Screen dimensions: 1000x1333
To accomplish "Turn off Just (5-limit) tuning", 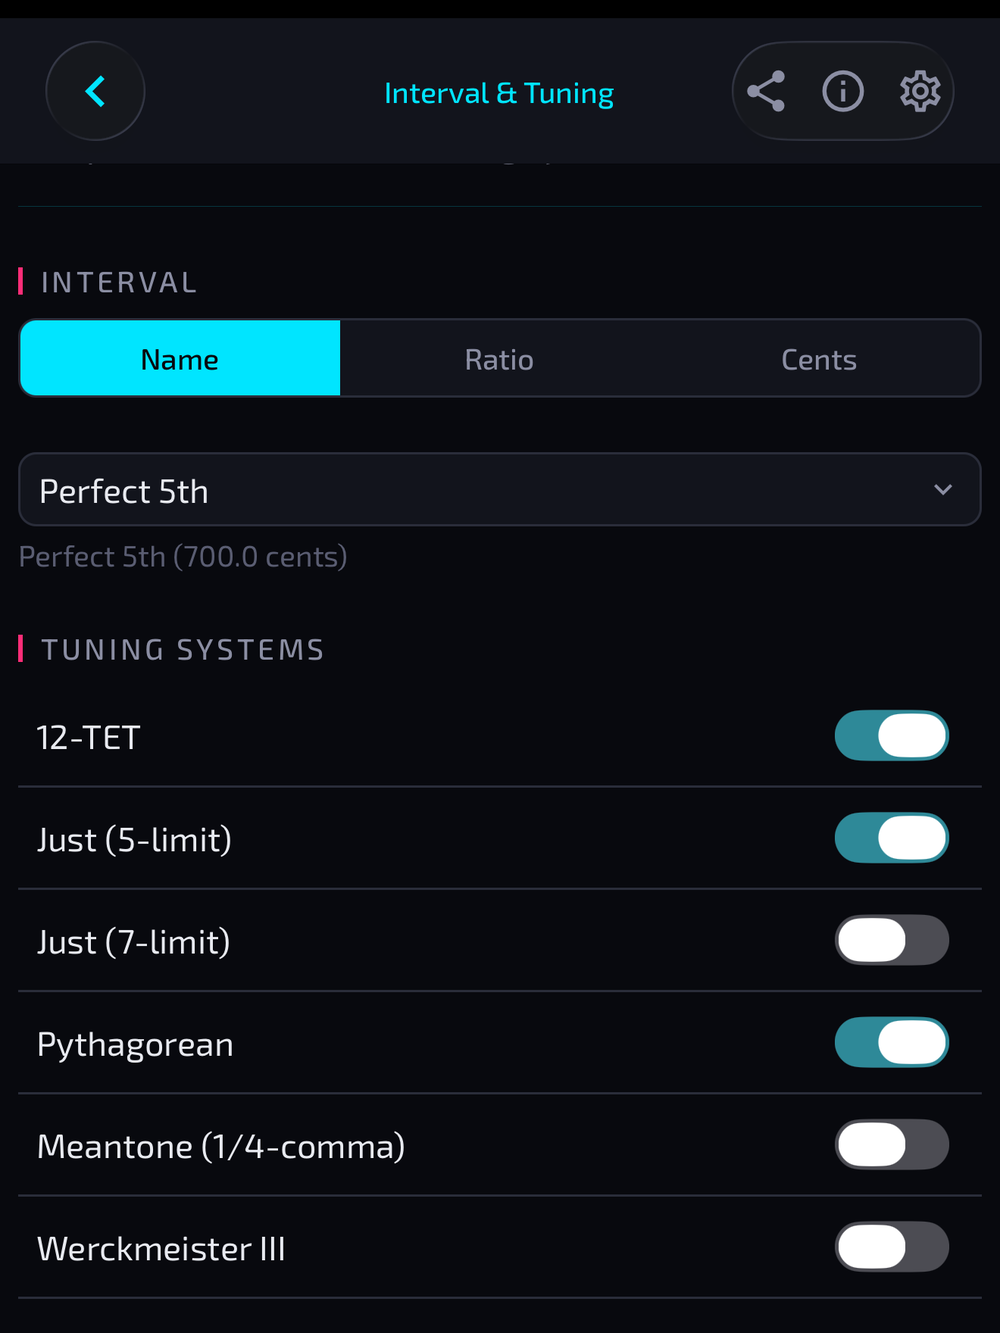I will 891,838.
